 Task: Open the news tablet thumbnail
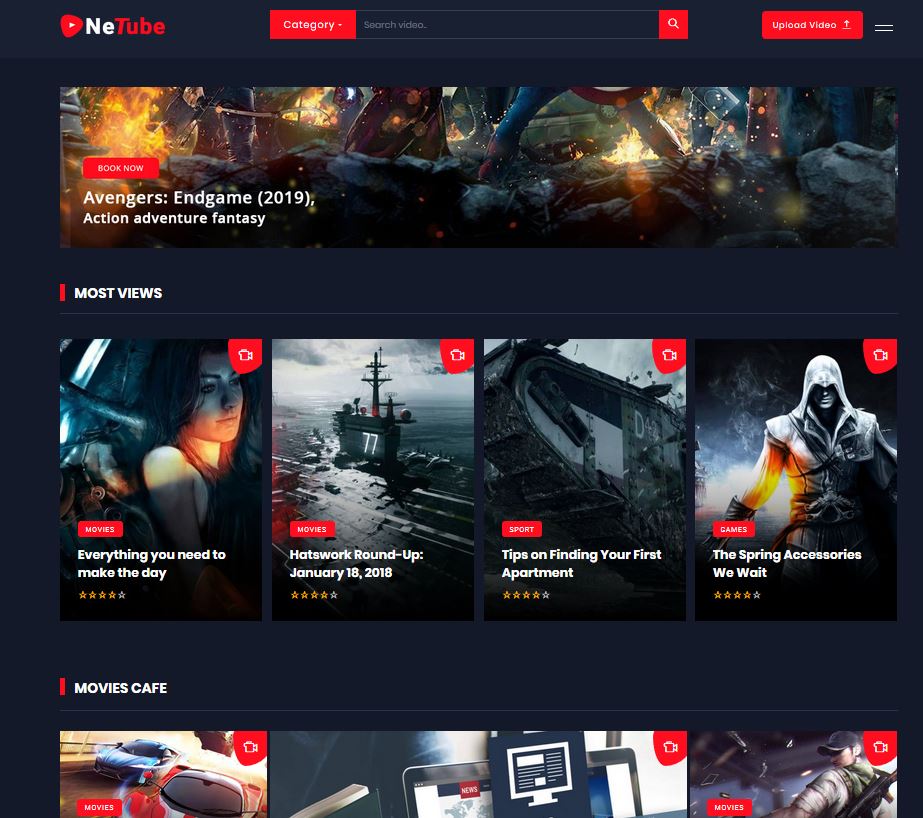click(479, 774)
